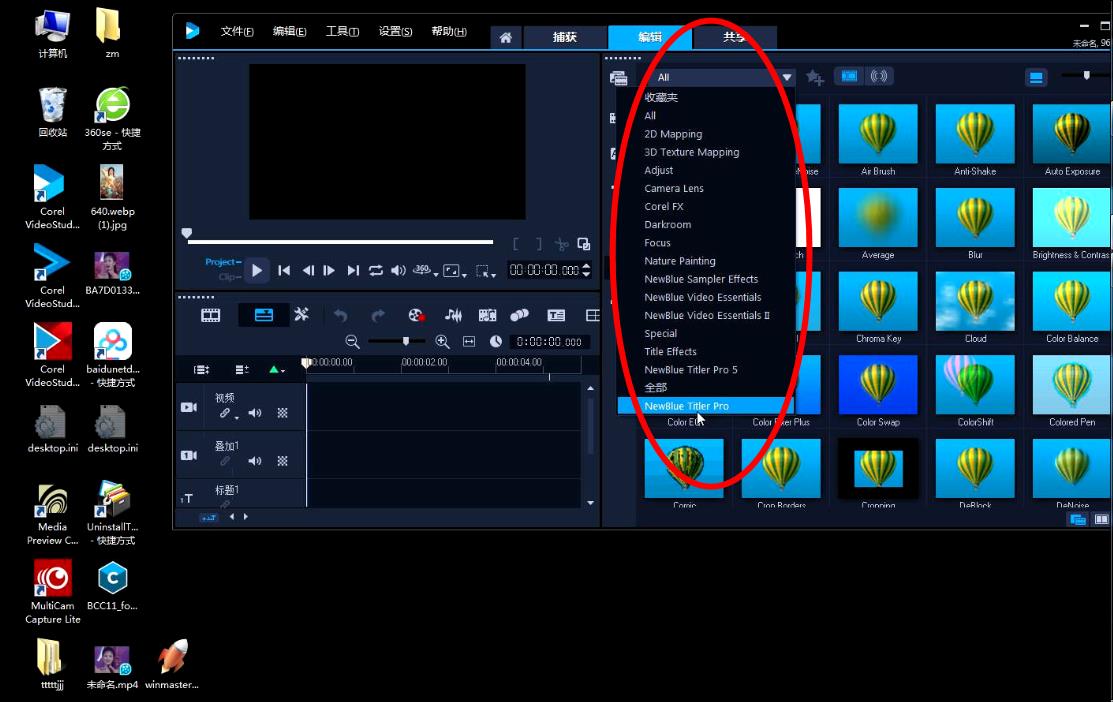
Task: Click the project duration clock icon
Action: click(496, 341)
